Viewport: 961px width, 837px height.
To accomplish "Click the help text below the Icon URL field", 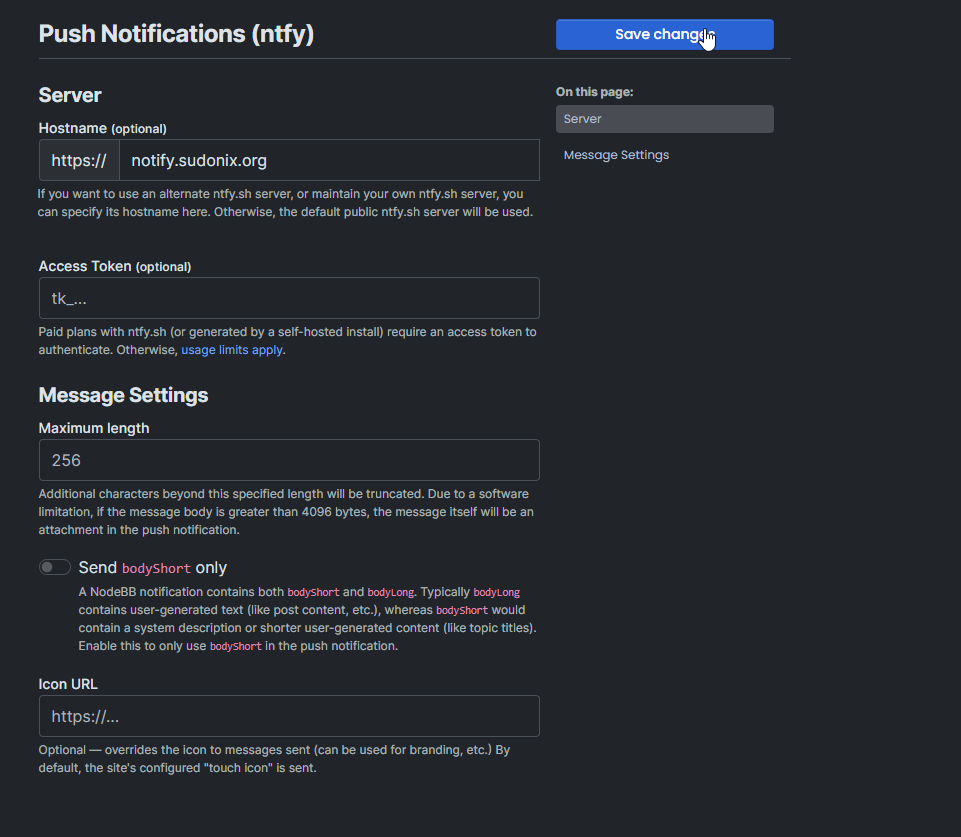I will tap(274, 759).
